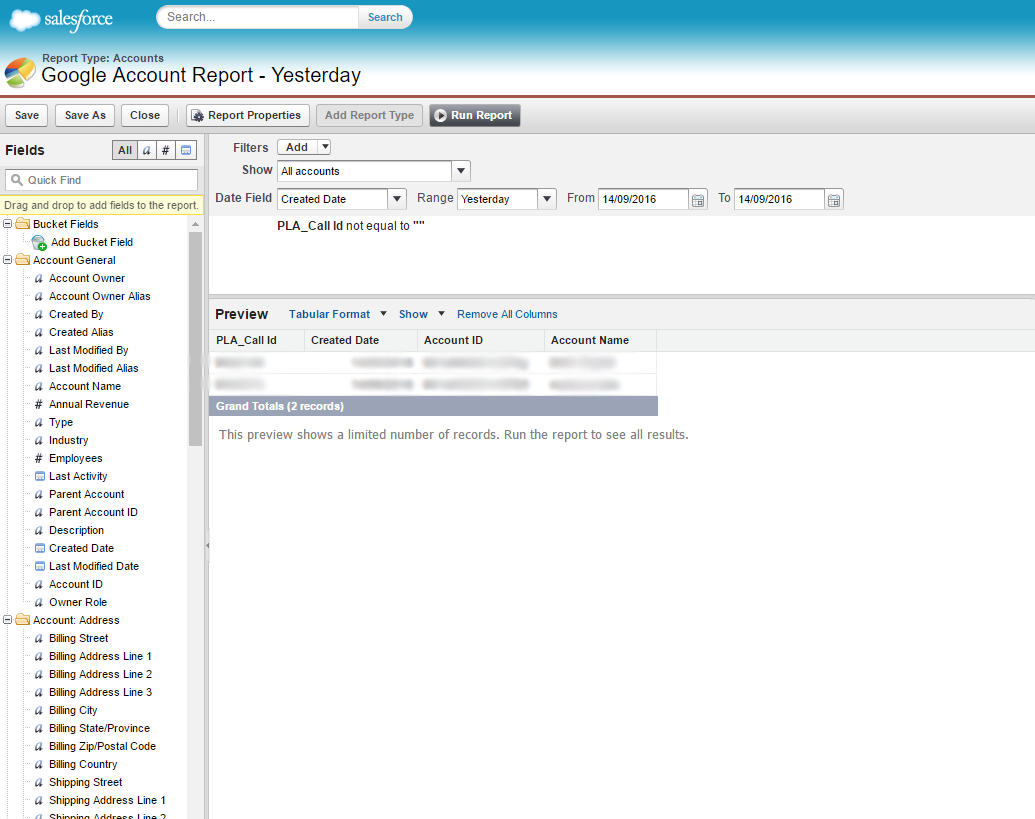Select Annual Revenue field
The height and width of the screenshot is (819, 1035).
coord(88,404)
